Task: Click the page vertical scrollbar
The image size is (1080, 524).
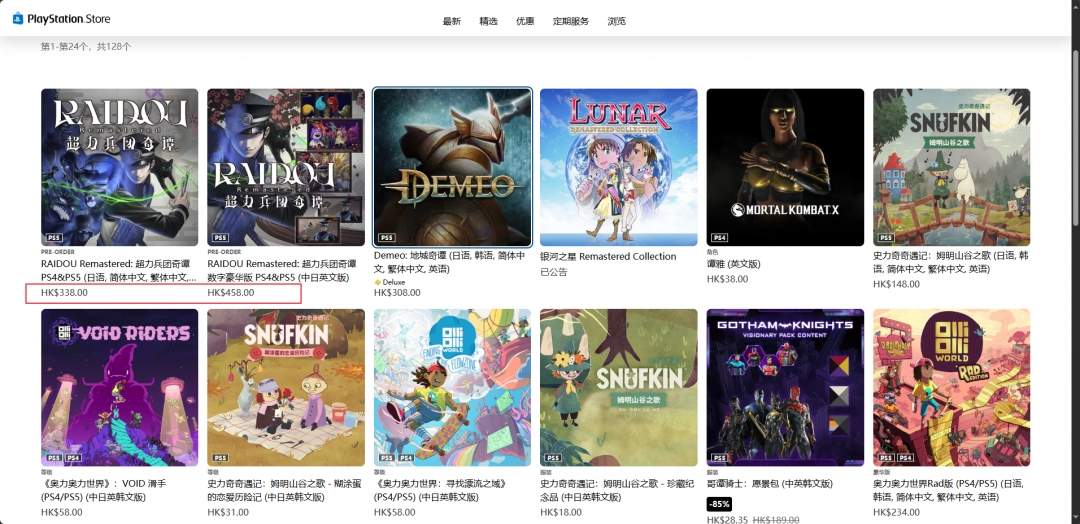Action: point(1074,200)
